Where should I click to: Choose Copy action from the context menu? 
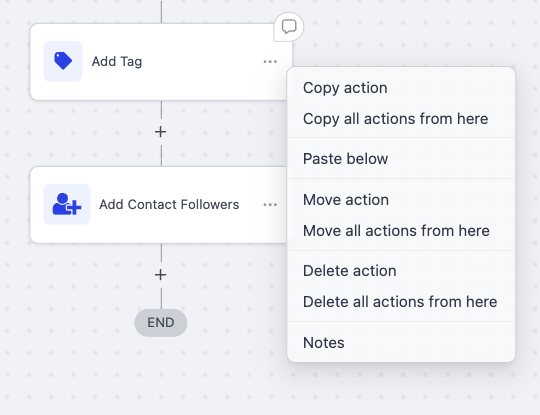pos(345,88)
